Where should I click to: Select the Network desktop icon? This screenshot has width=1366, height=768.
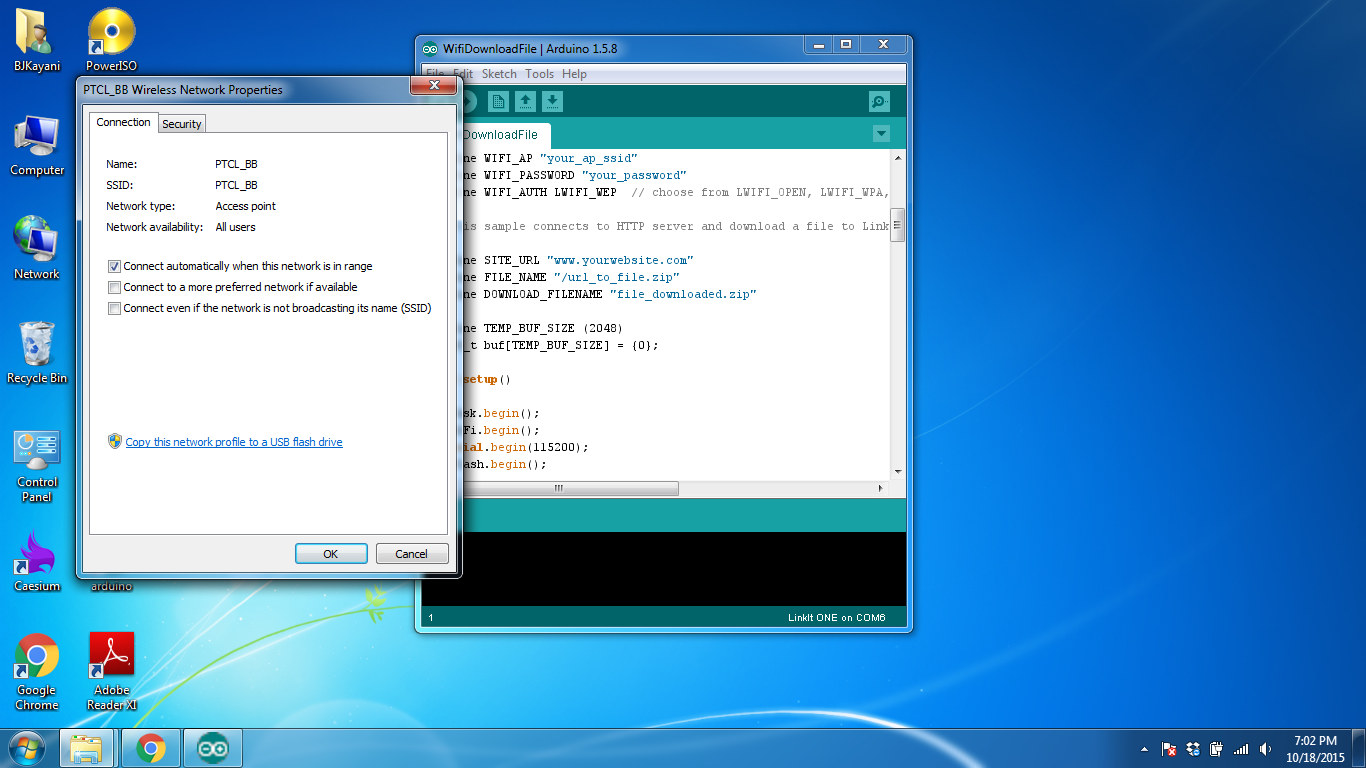[x=37, y=248]
